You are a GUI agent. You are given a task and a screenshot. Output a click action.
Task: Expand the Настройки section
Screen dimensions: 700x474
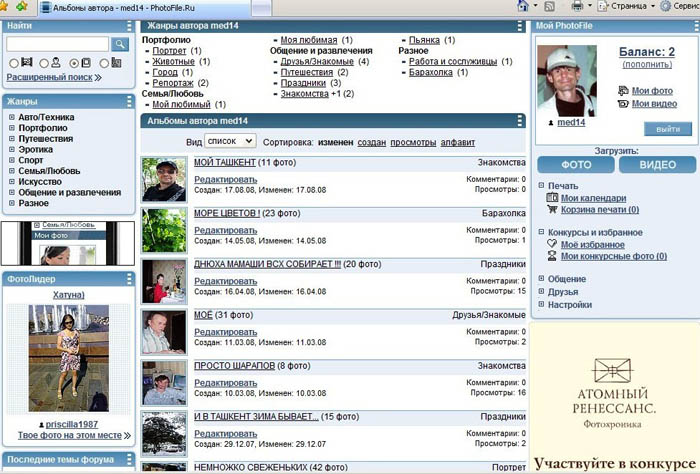tap(541, 305)
